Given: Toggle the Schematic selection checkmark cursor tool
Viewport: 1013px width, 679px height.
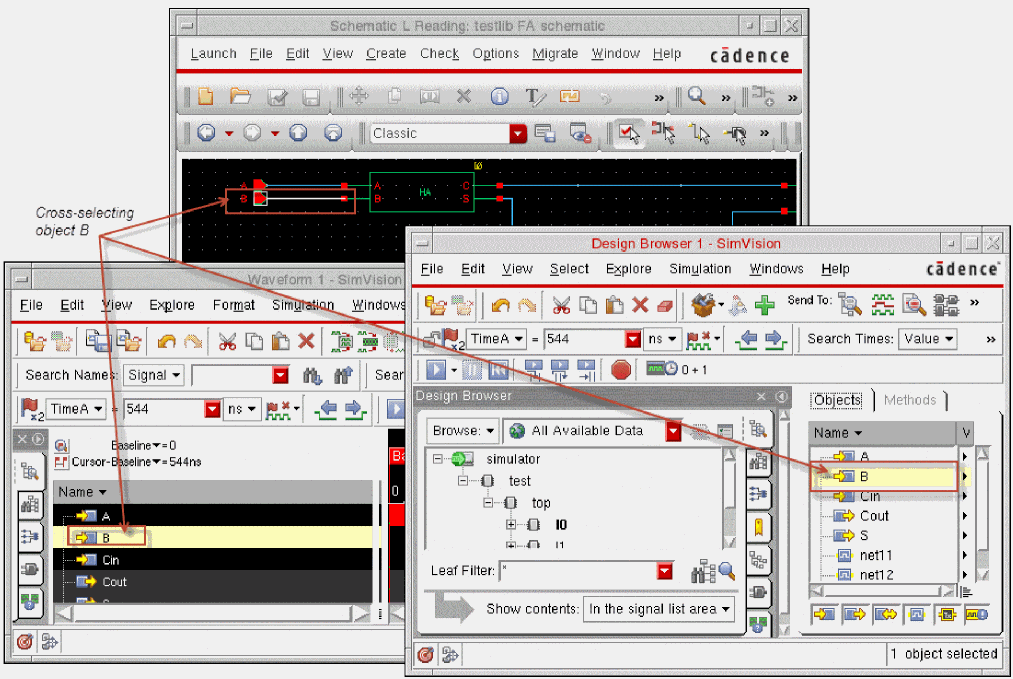Looking at the screenshot, I should 628,133.
